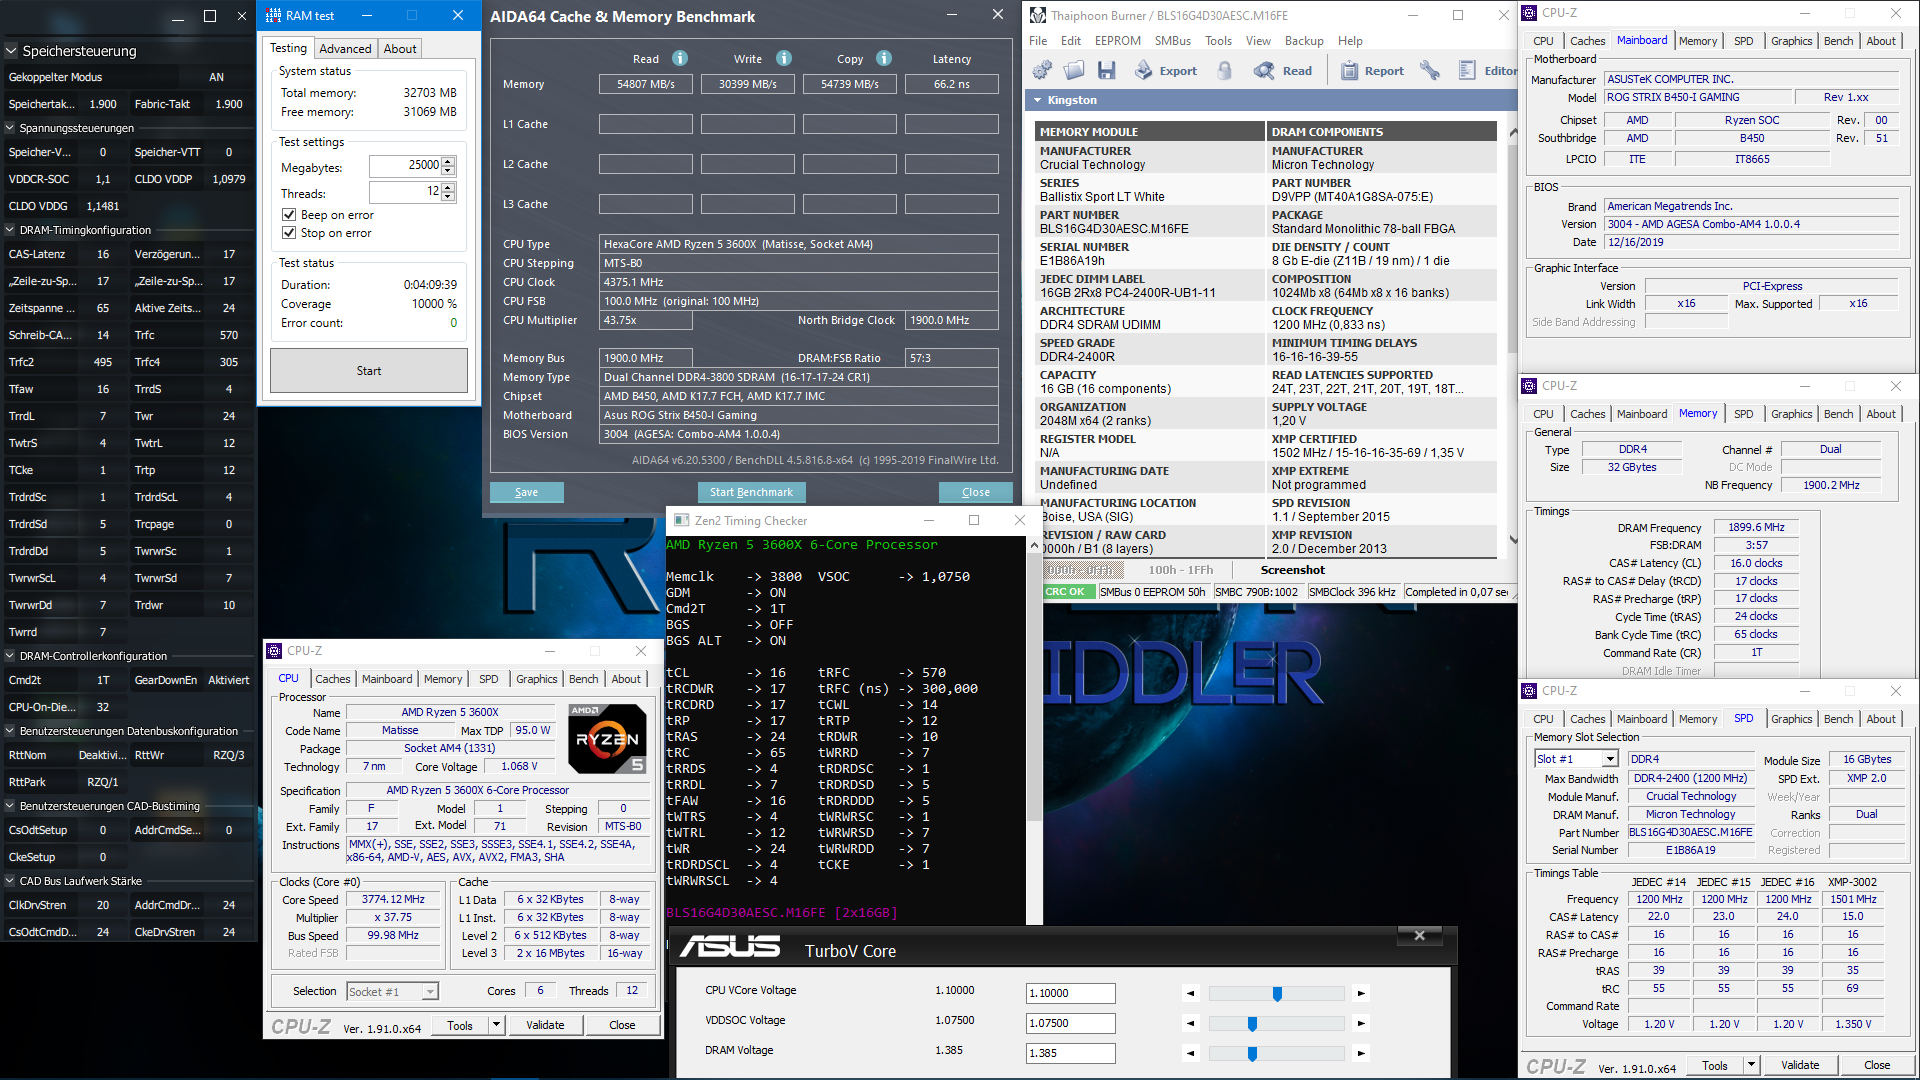Click the Megabytes value field in RAM test

[407, 165]
